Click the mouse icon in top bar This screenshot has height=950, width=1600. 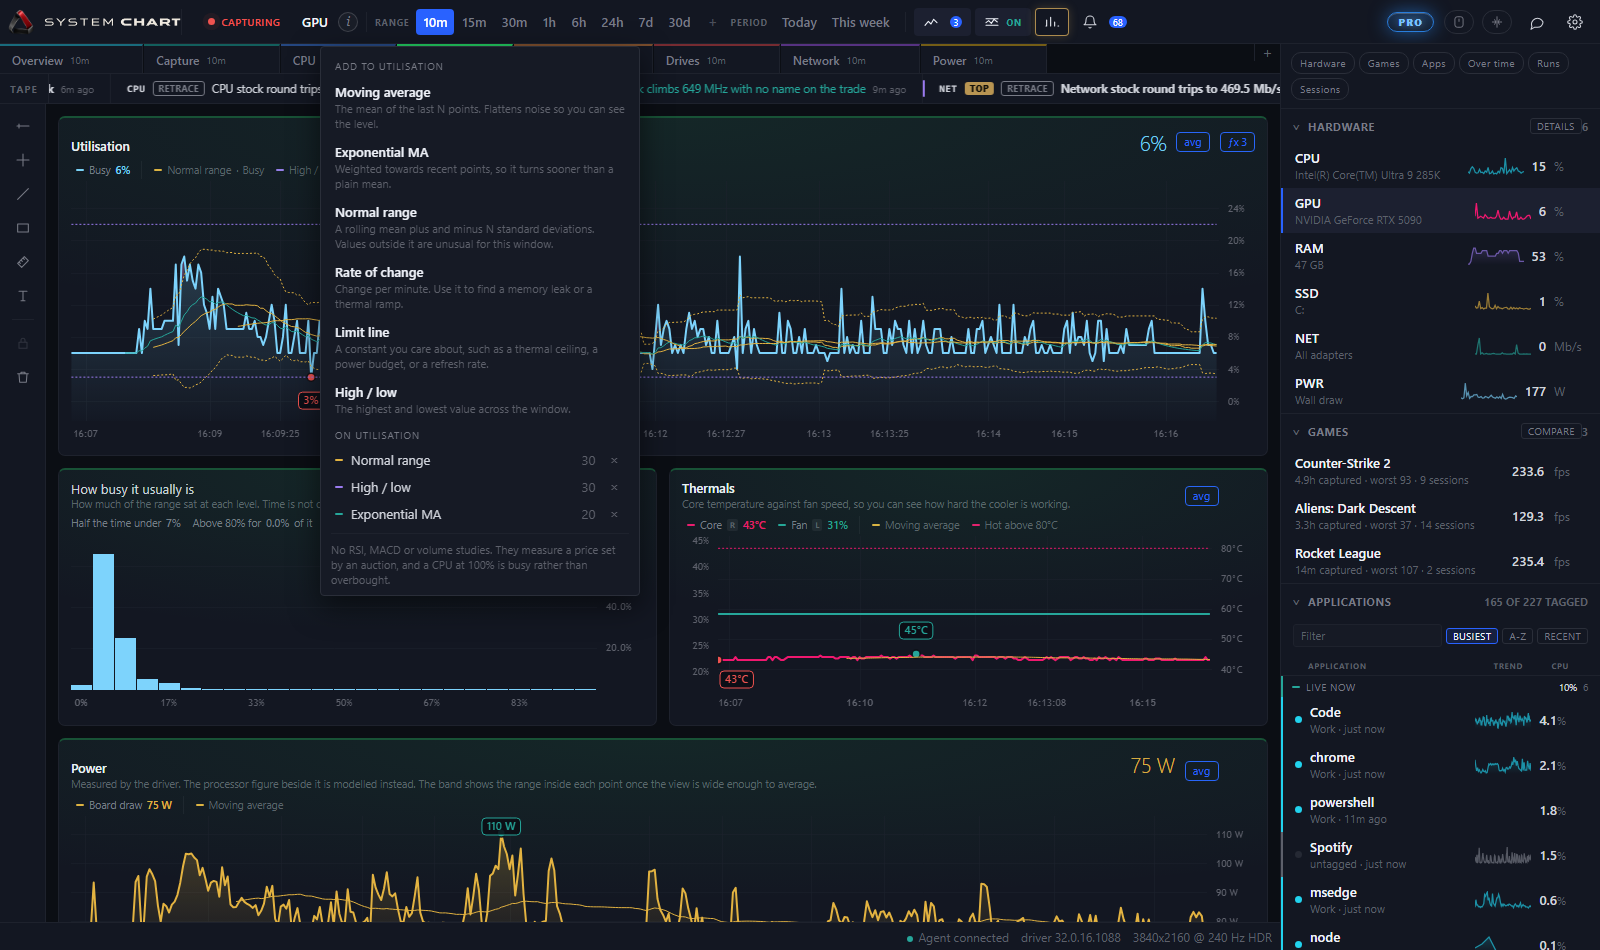click(1459, 22)
